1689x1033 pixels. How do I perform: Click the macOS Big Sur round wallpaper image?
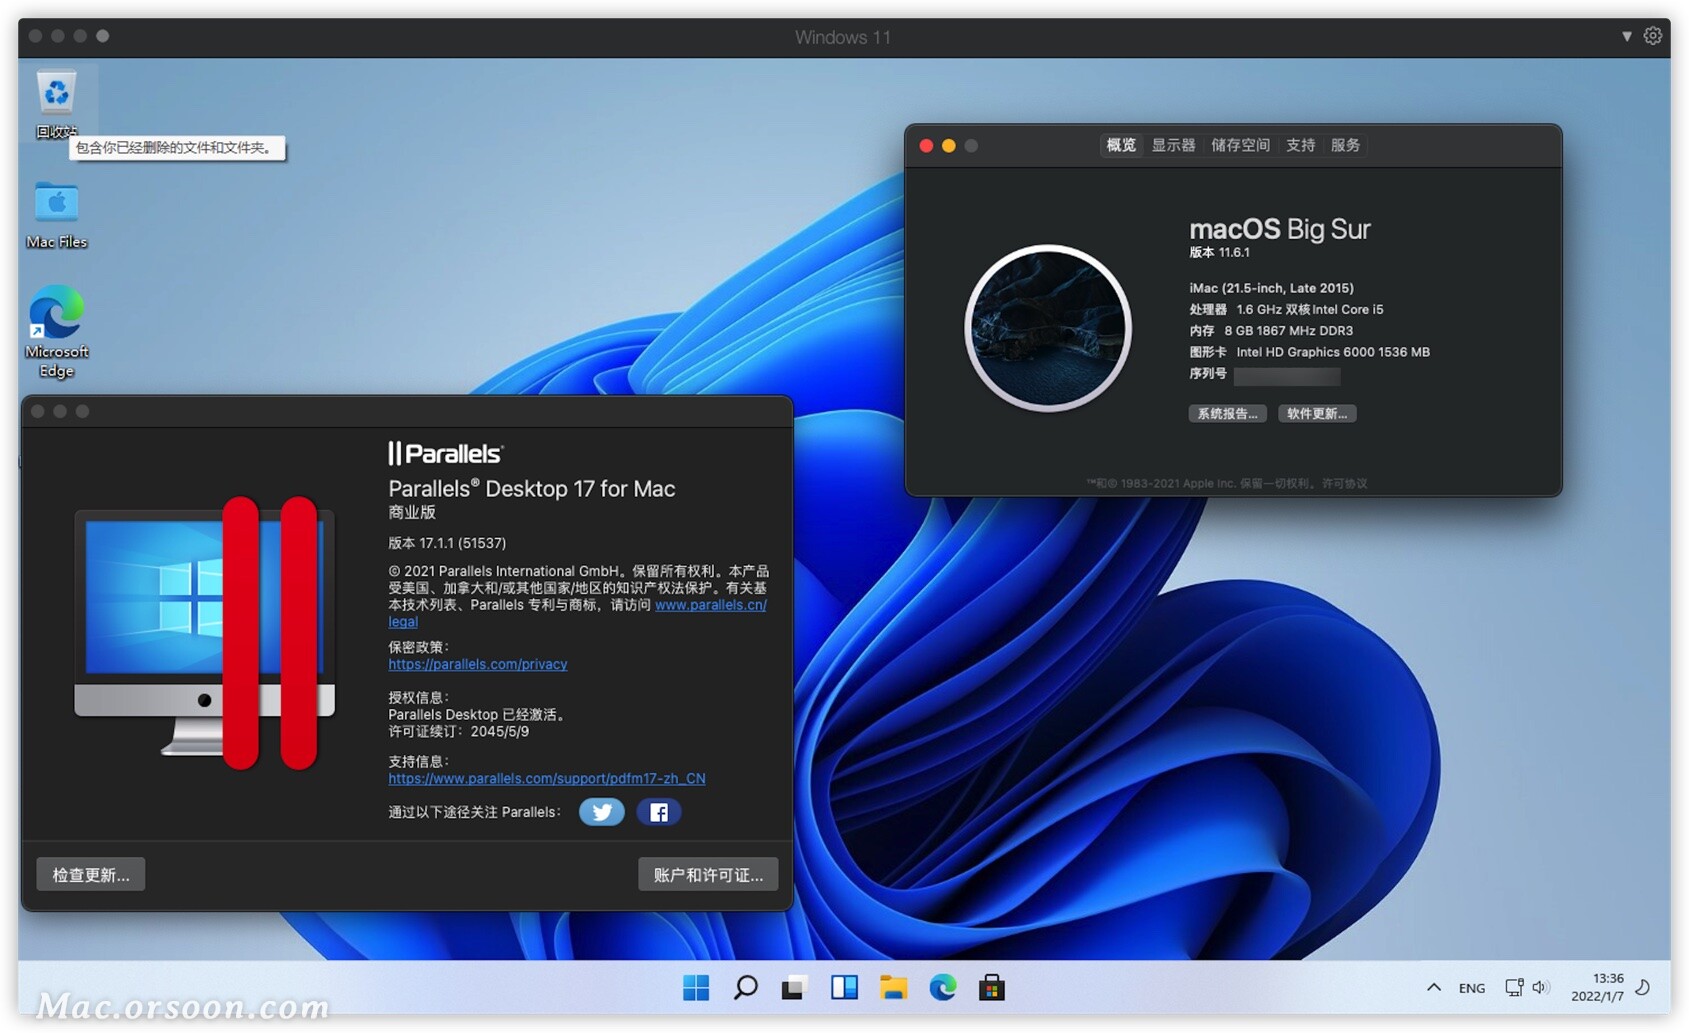click(1048, 328)
